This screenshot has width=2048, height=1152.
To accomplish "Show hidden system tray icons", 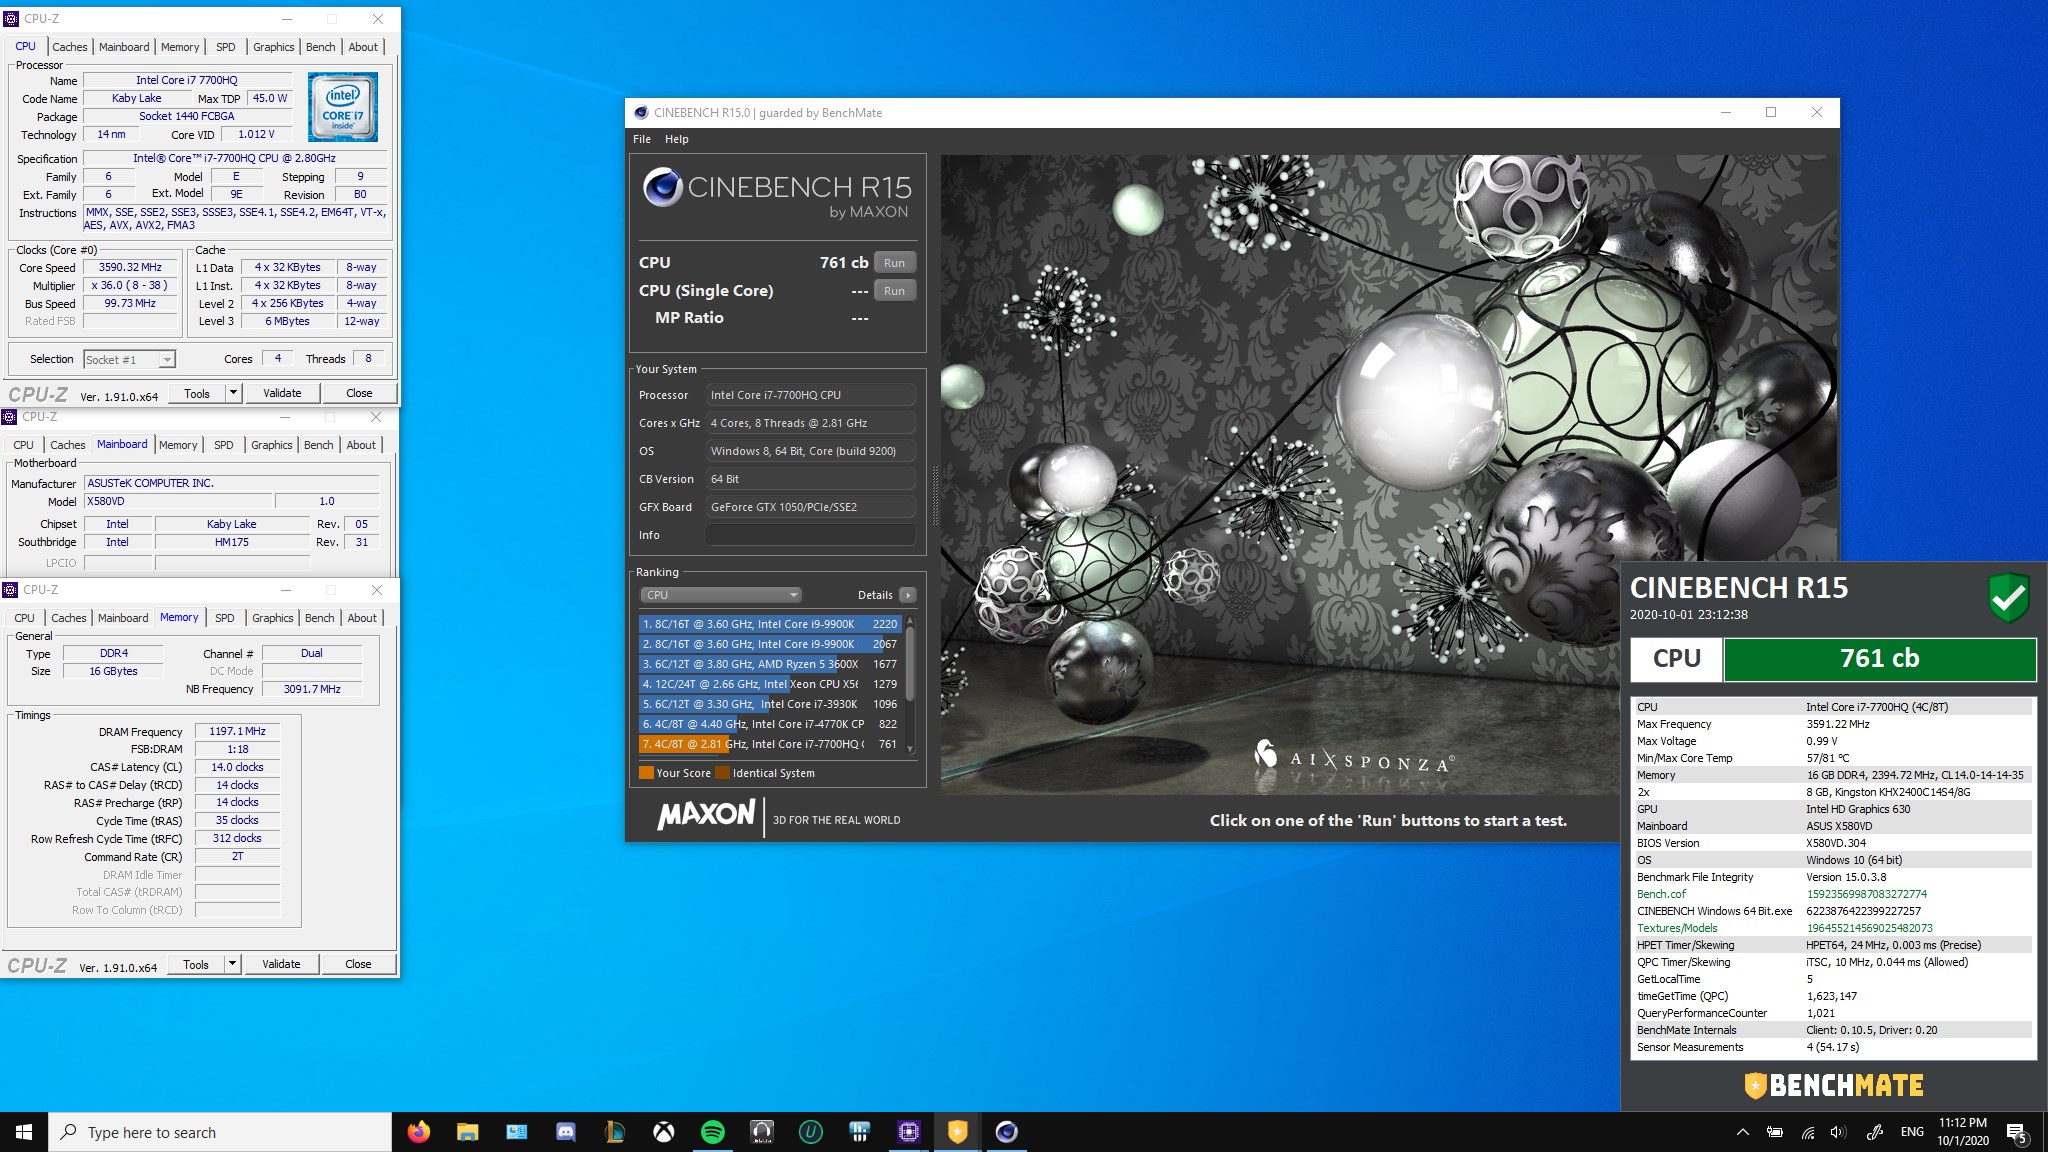I will click(1742, 1132).
